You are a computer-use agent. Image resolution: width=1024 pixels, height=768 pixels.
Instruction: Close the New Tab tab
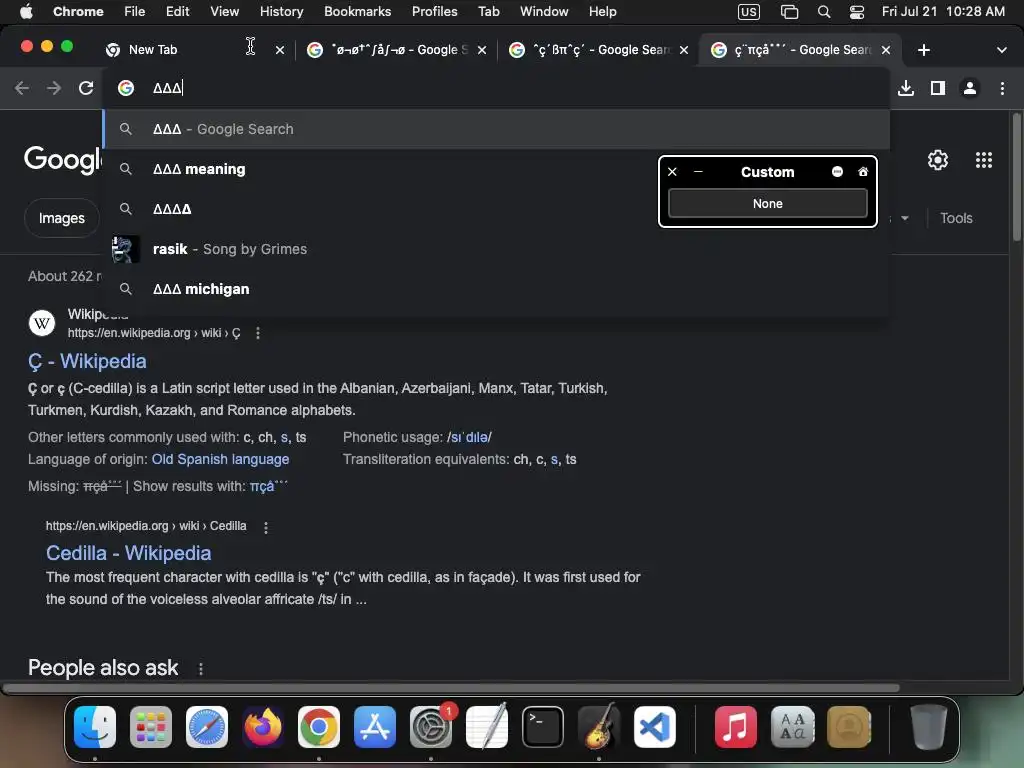tap(280, 50)
